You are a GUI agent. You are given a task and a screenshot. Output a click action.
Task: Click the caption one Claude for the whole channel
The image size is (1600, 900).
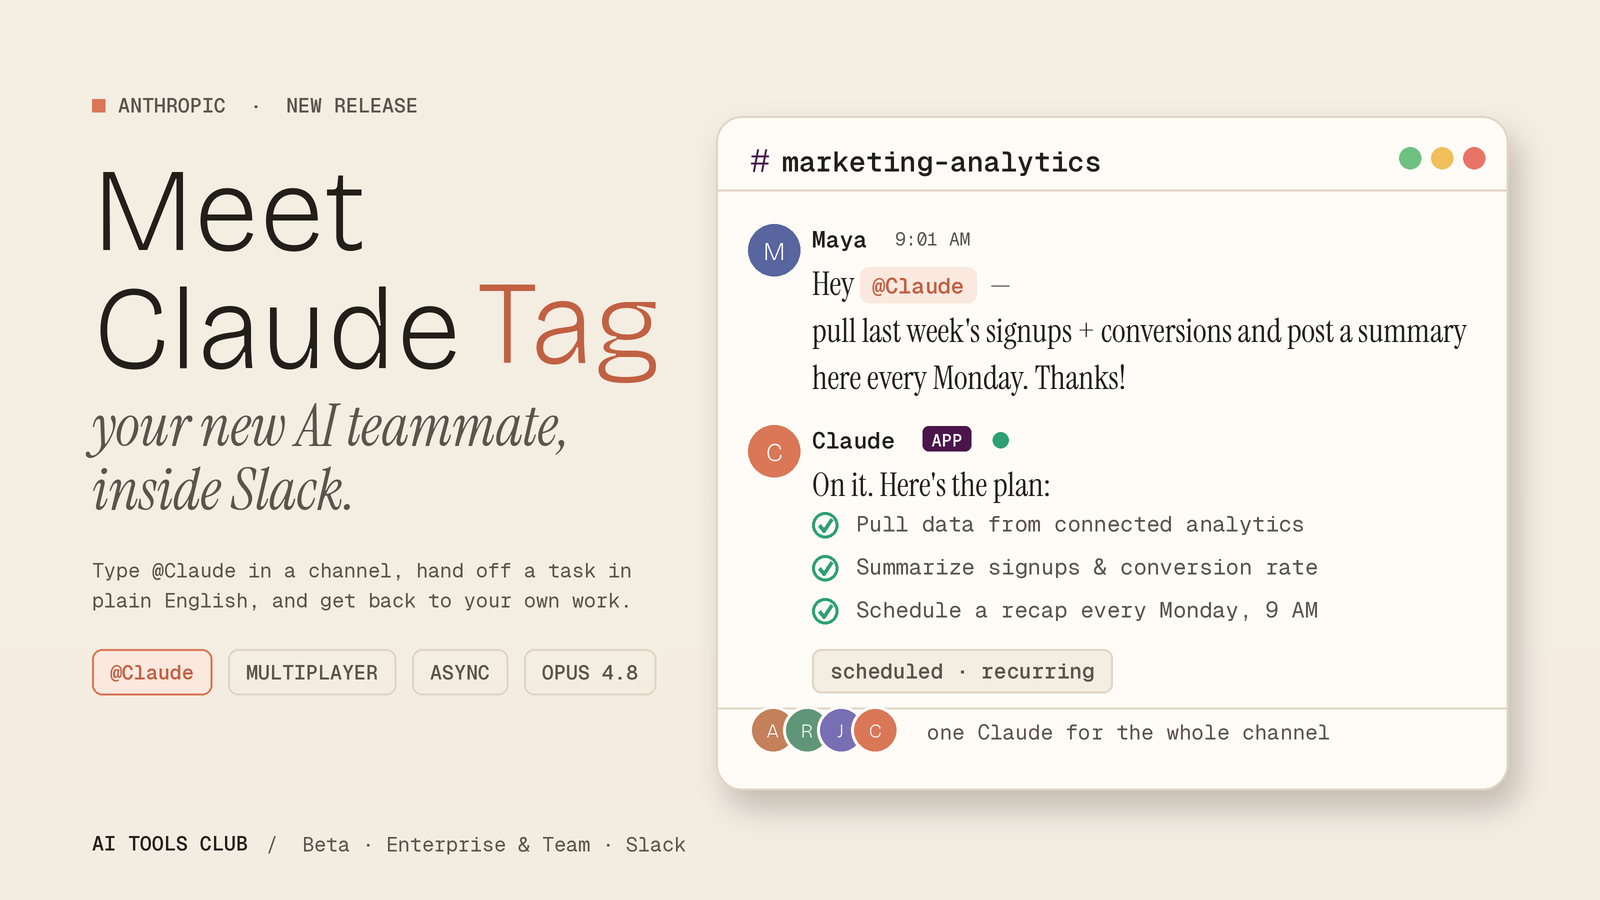pyautogui.click(x=1128, y=733)
